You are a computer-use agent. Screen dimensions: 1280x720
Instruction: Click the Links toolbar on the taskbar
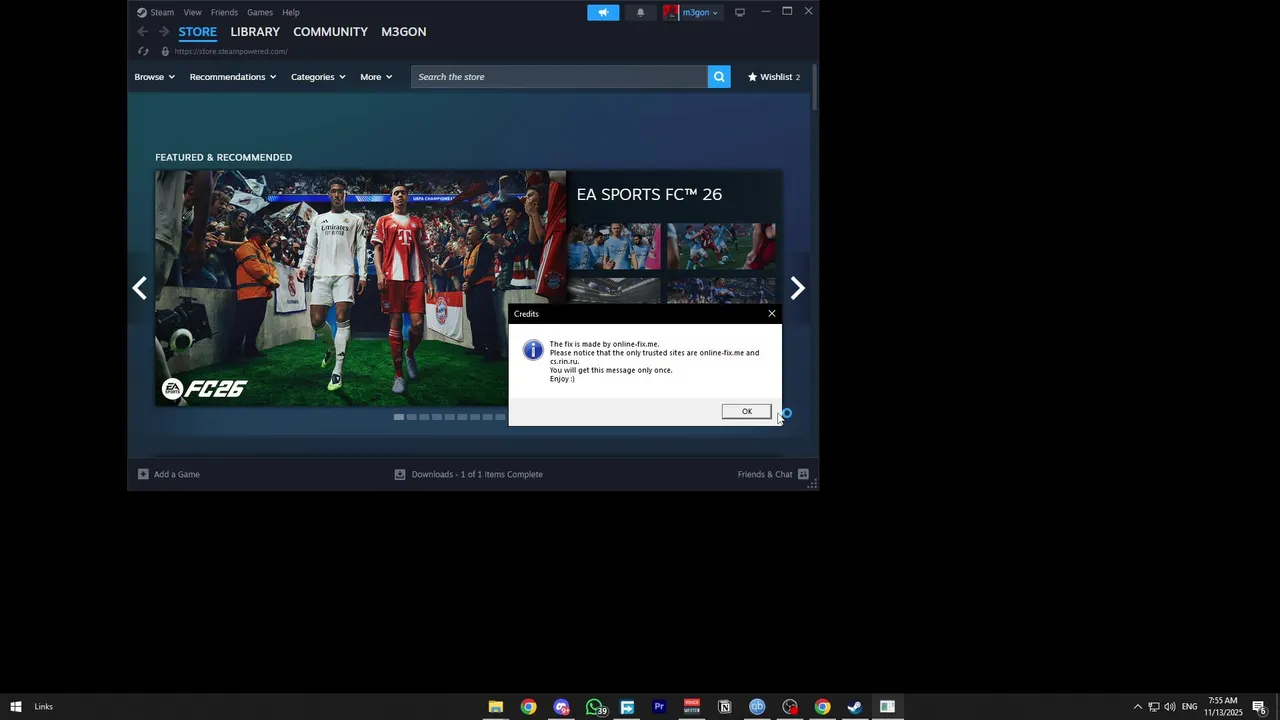point(44,707)
